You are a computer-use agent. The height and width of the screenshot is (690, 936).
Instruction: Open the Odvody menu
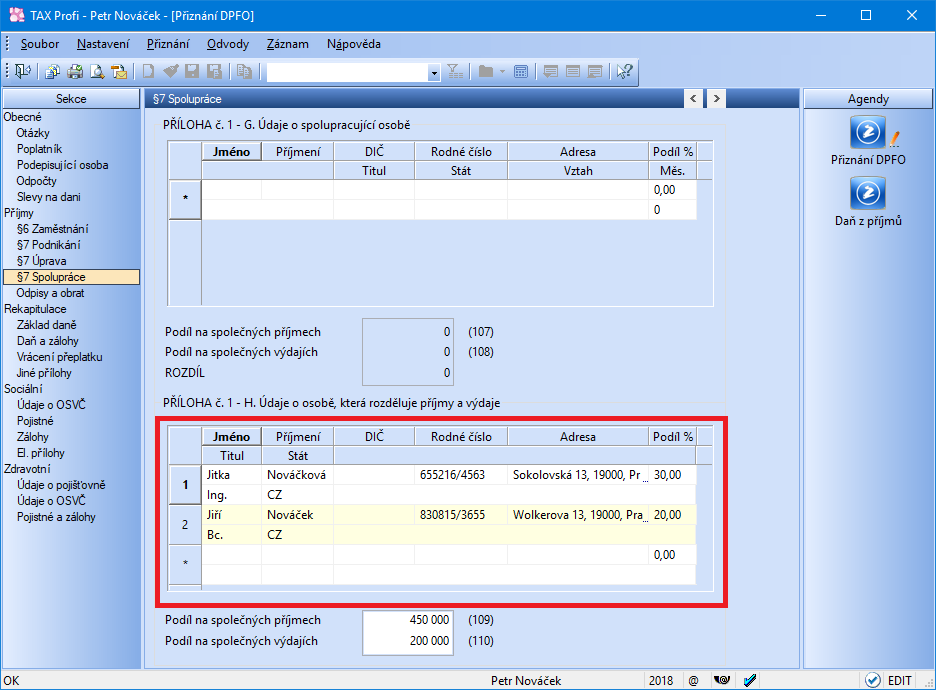228,44
